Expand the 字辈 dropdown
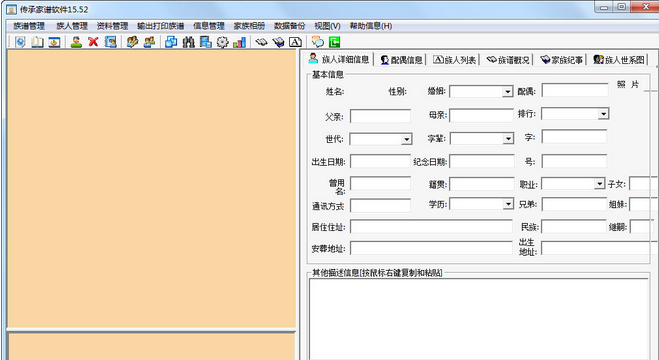Screen dimensions: 659x360 (x=508, y=138)
